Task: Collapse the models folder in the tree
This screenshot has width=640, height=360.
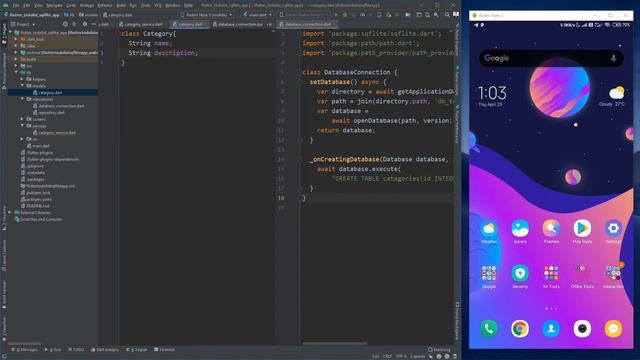Action: click(x=22, y=86)
